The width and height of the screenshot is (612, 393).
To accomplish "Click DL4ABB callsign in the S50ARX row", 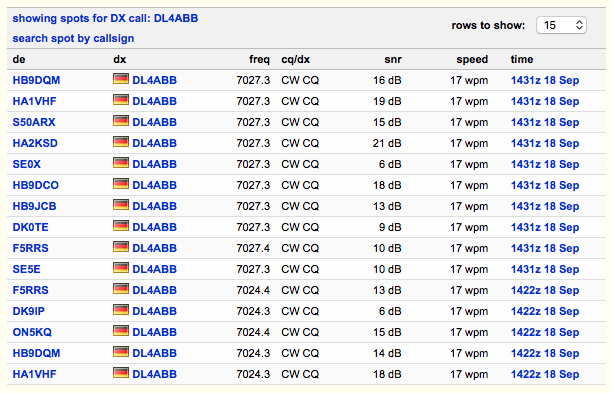I will (155, 122).
